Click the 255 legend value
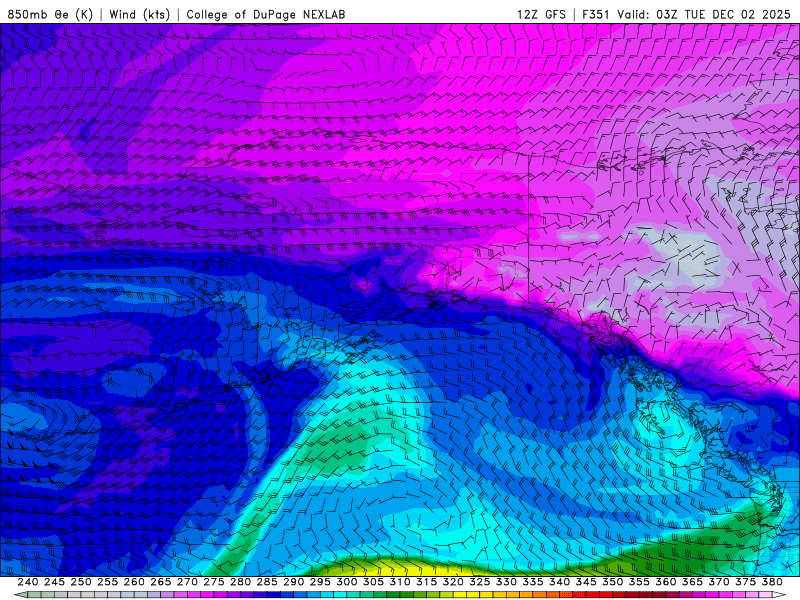Screen dimensions: 800x600 107,582
